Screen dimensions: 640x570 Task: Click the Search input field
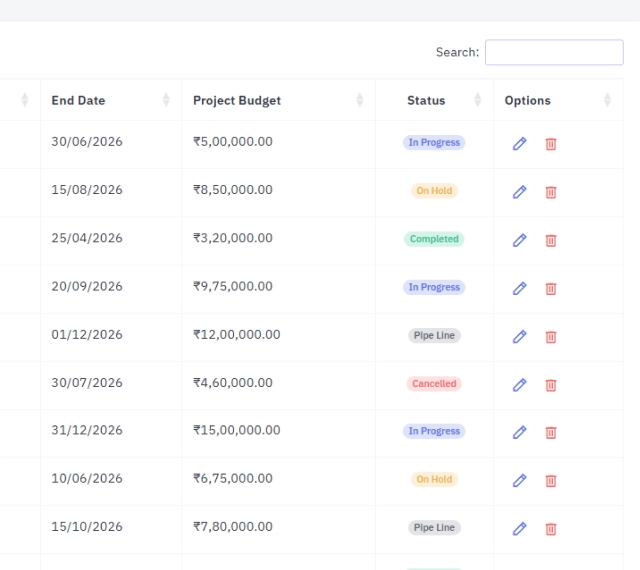[554, 52]
